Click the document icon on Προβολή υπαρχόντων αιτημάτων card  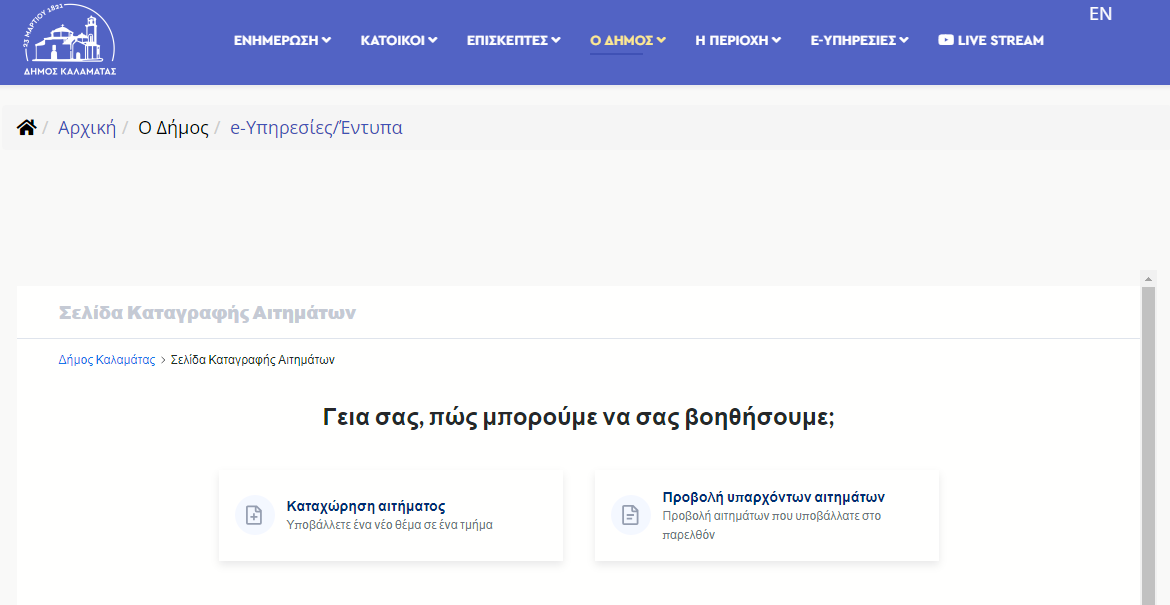630,515
